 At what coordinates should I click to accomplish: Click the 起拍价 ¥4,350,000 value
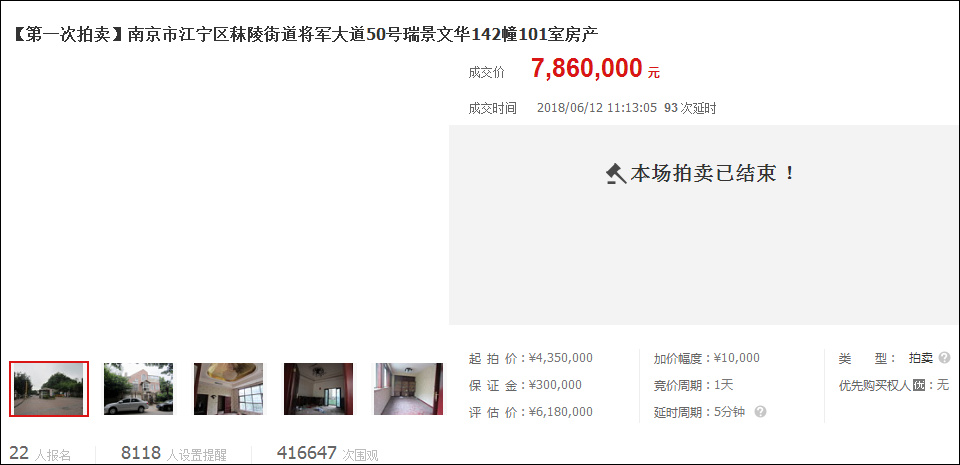[560, 358]
